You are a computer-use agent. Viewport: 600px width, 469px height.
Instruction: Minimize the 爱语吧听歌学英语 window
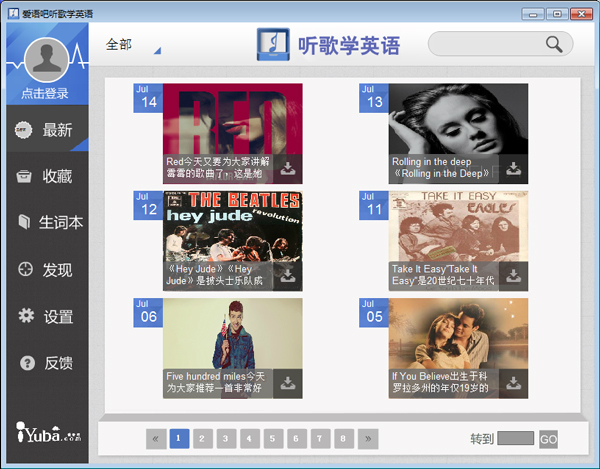pyautogui.click(x=533, y=14)
